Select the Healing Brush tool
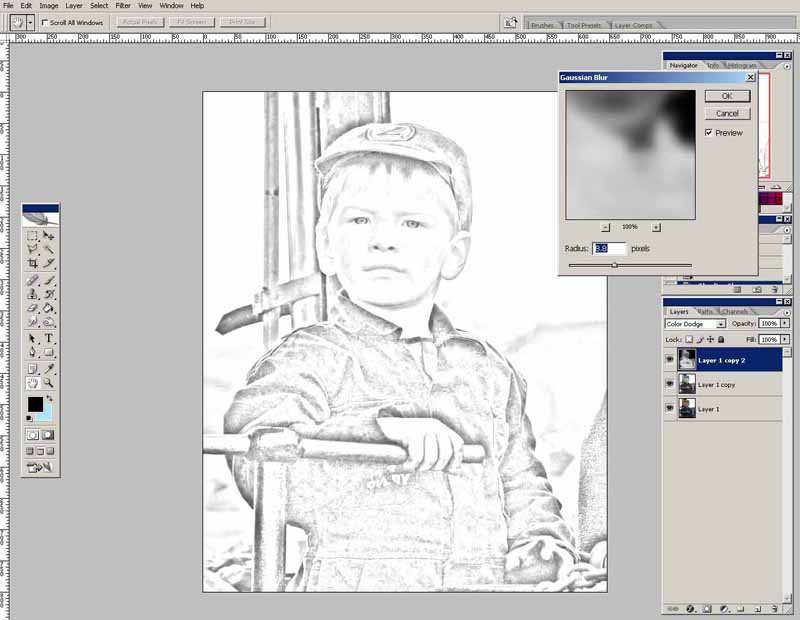 (33, 280)
